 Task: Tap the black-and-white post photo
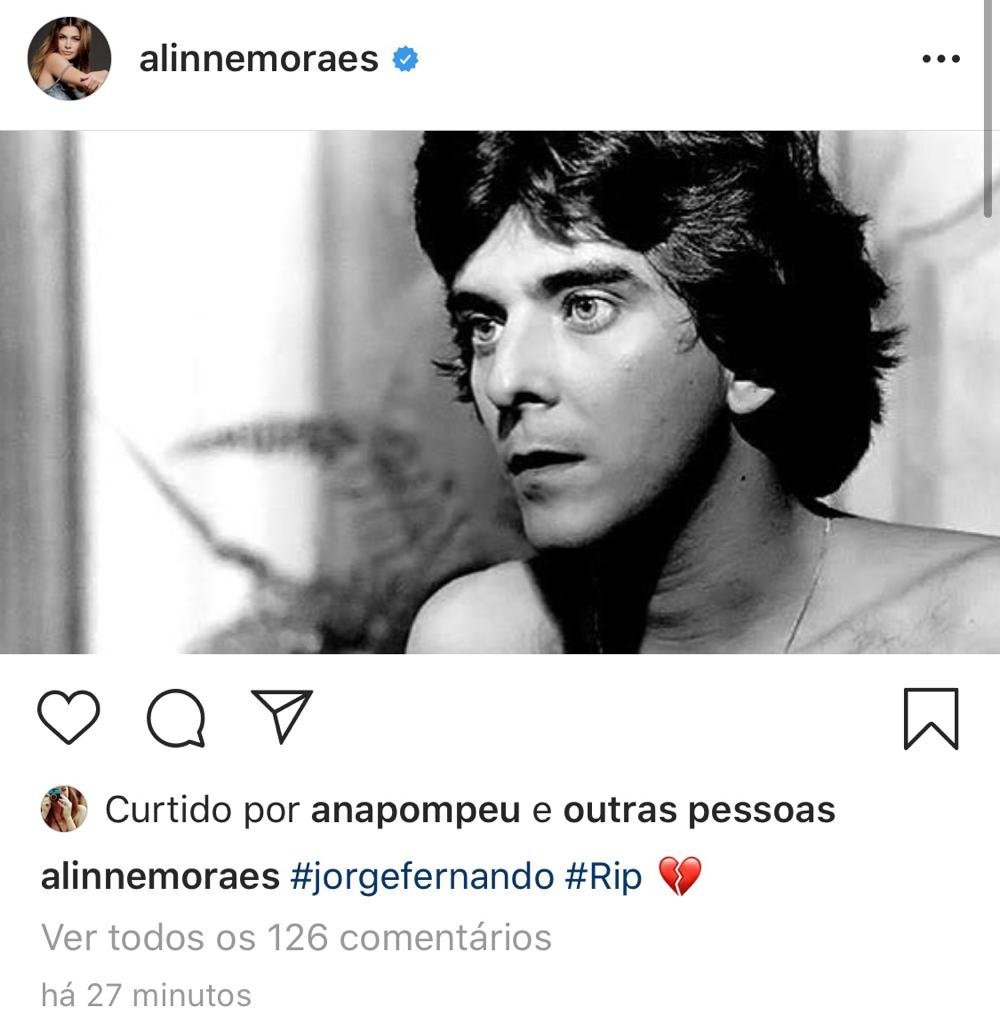pyautogui.click(x=500, y=392)
